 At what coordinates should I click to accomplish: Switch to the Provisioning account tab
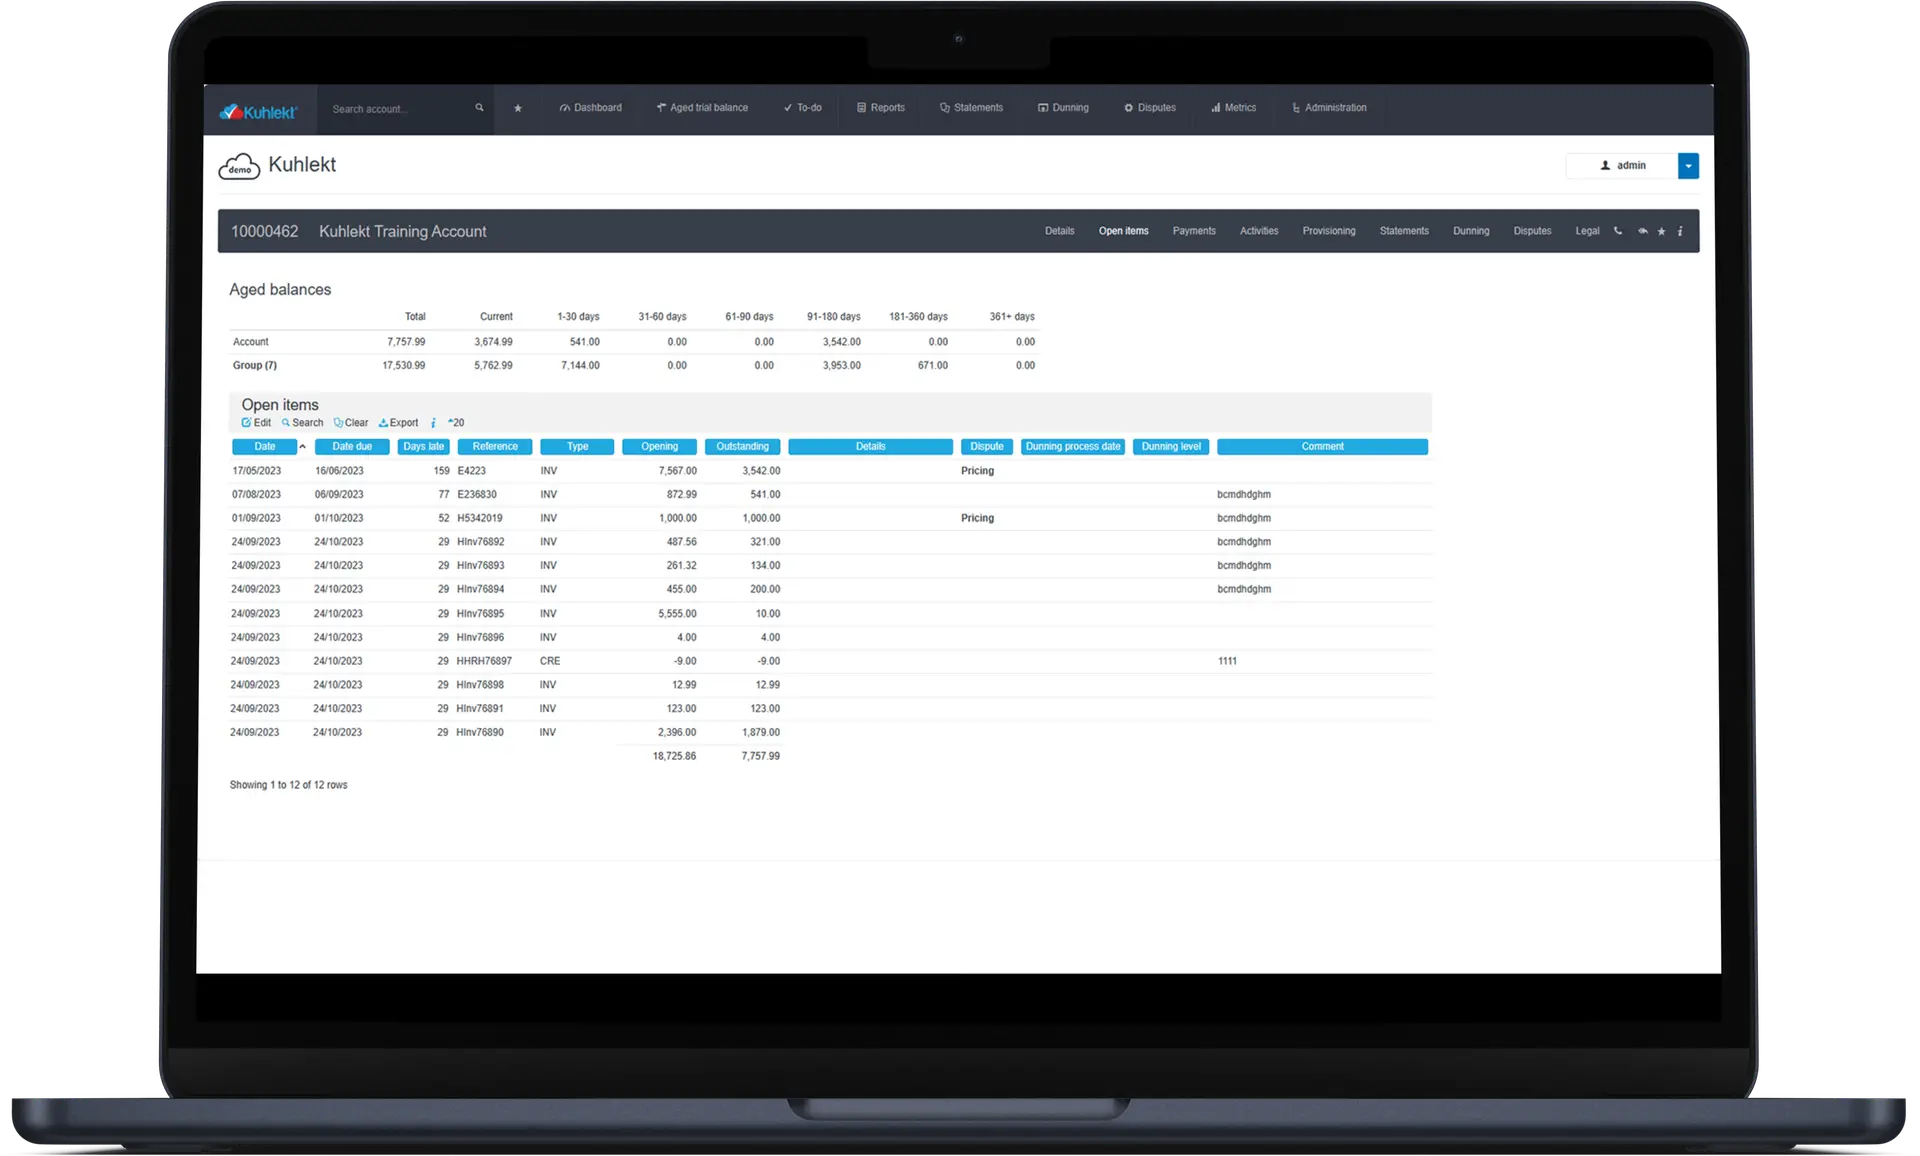(1329, 231)
